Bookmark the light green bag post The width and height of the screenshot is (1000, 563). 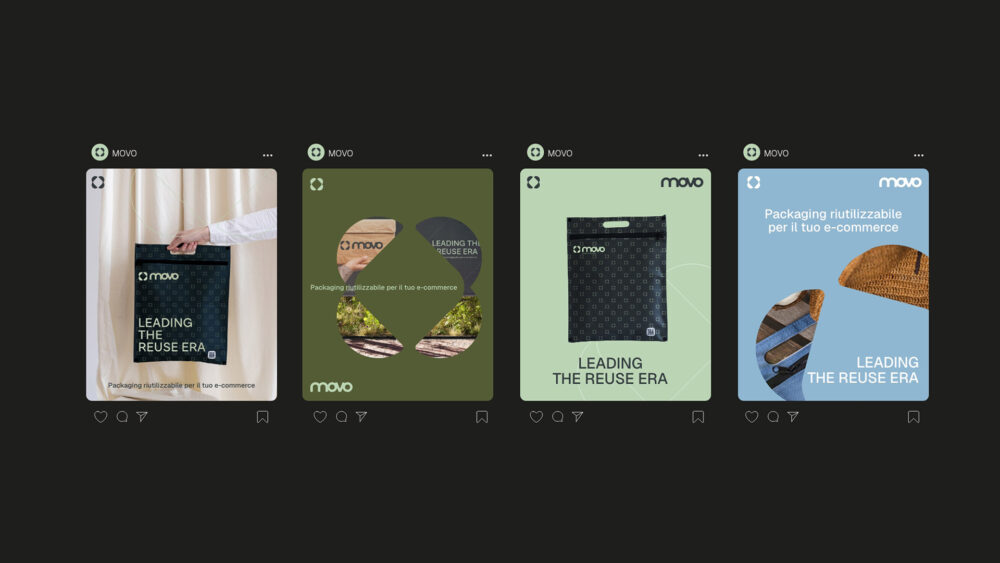click(698, 416)
